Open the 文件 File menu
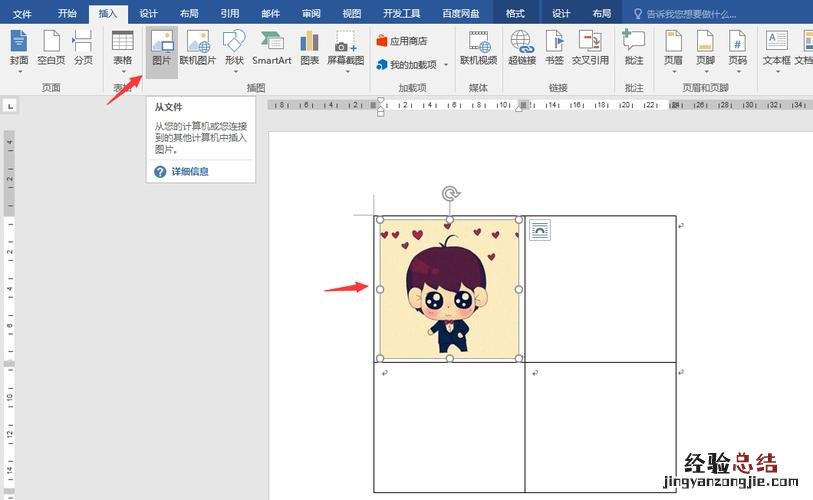 pos(22,13)
